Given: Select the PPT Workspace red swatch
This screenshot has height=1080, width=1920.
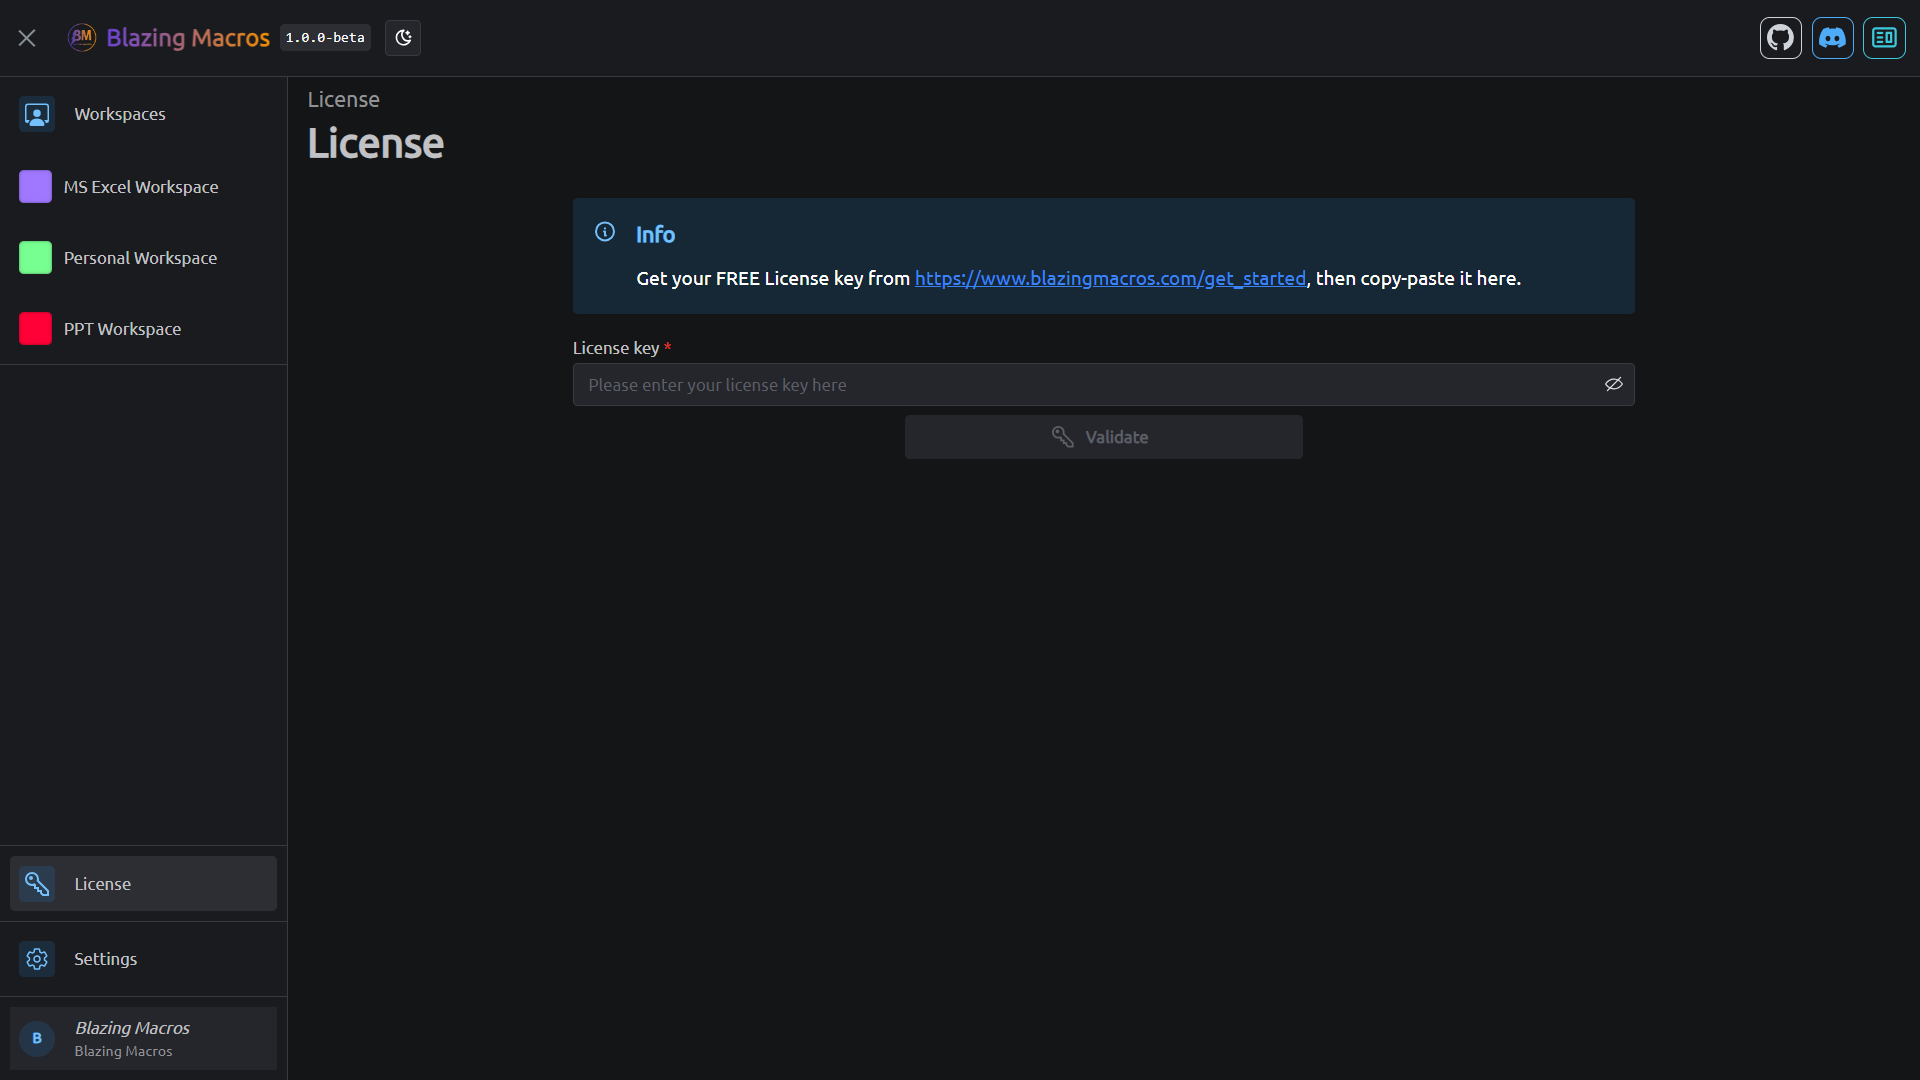Looking at the screenshot, I should click(x=35, y=329).
